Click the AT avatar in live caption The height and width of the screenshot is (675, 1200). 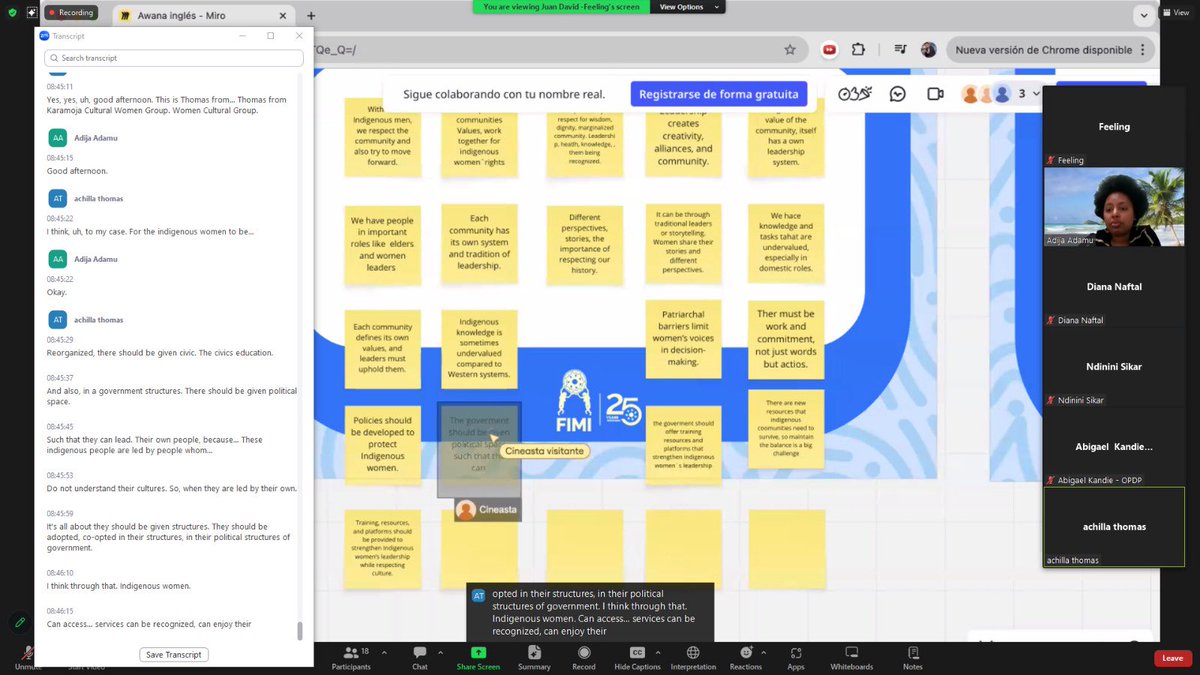pyautogui.click(x=478, y=595)
